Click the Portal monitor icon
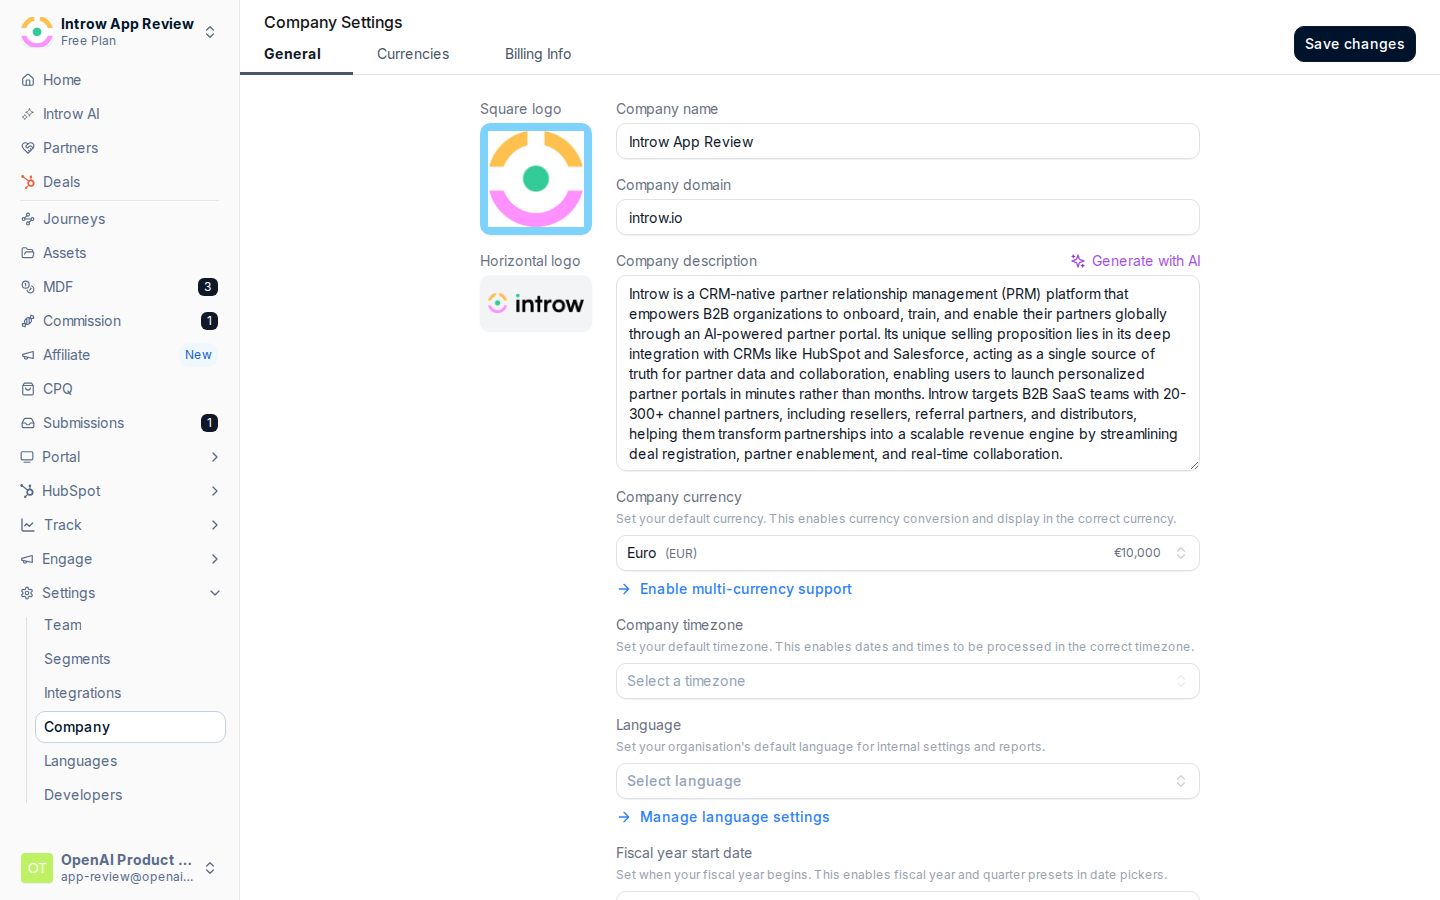Screen dimensions: 1440x900 27,457
